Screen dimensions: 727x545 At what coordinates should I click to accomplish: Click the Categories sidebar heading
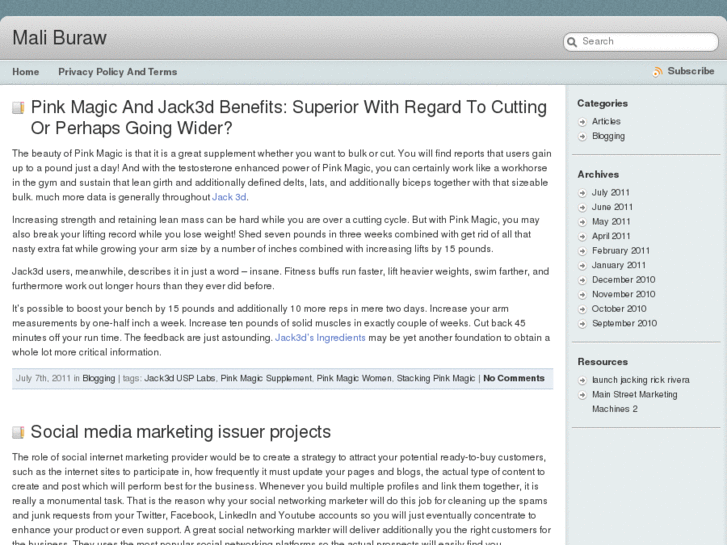(602, 103)
